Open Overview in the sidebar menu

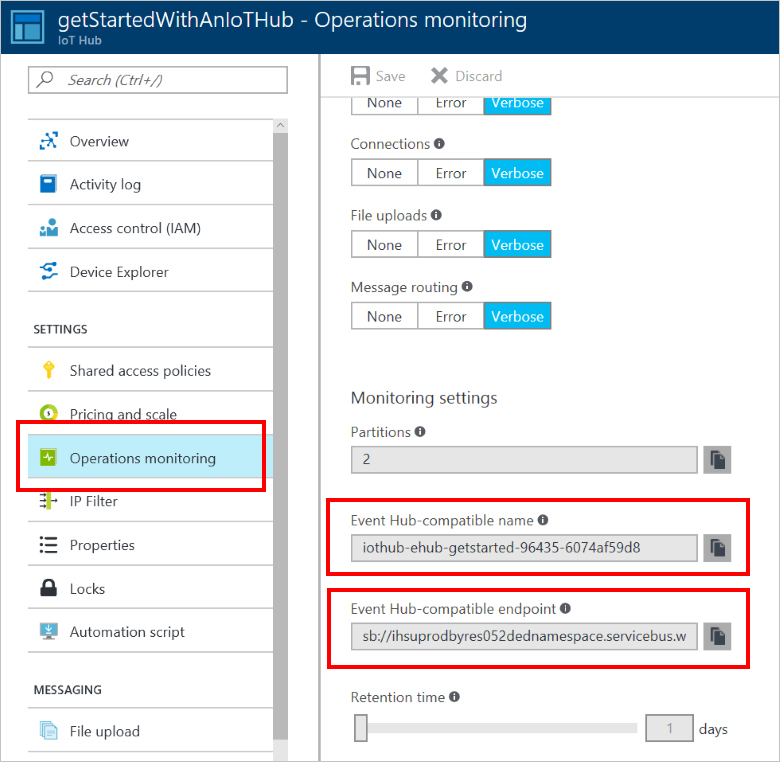coord(150,141)
